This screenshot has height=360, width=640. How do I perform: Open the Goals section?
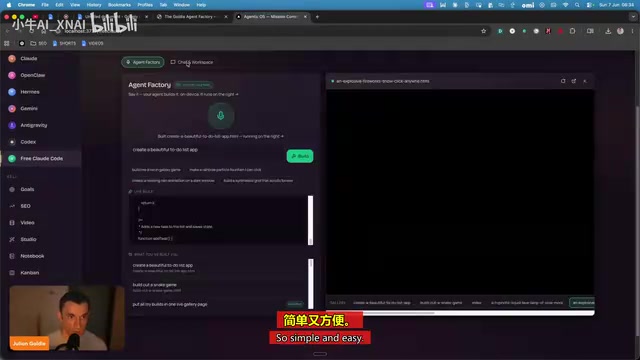click(x=27, y=189)
